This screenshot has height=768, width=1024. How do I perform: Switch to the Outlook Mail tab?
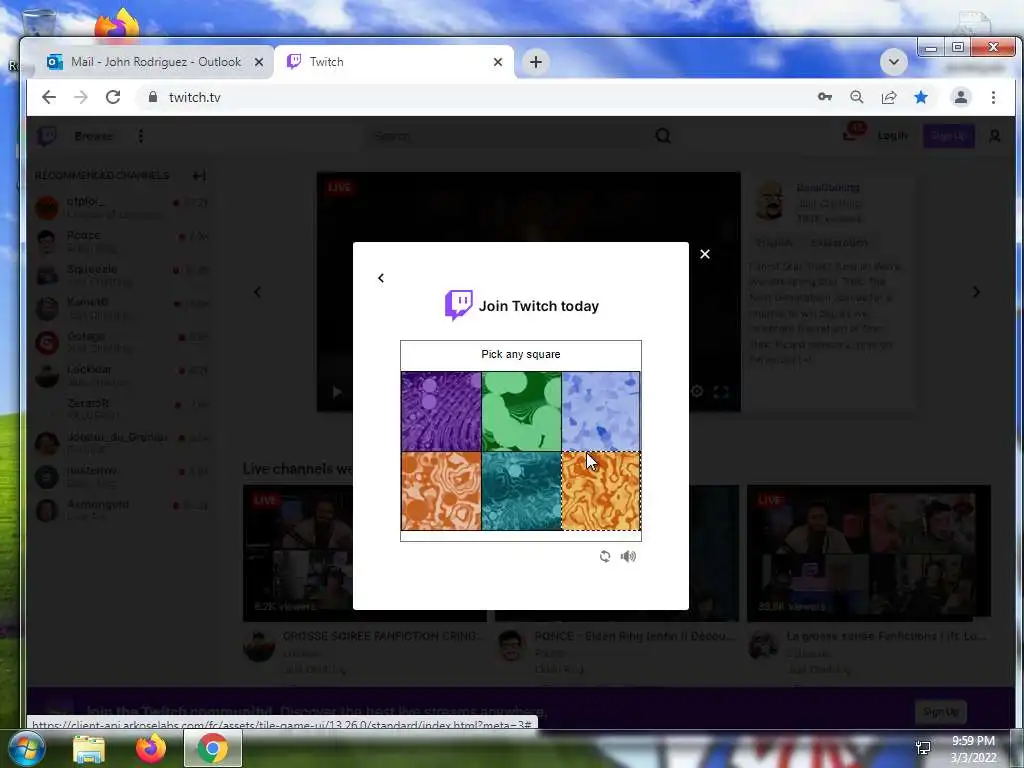154,62
